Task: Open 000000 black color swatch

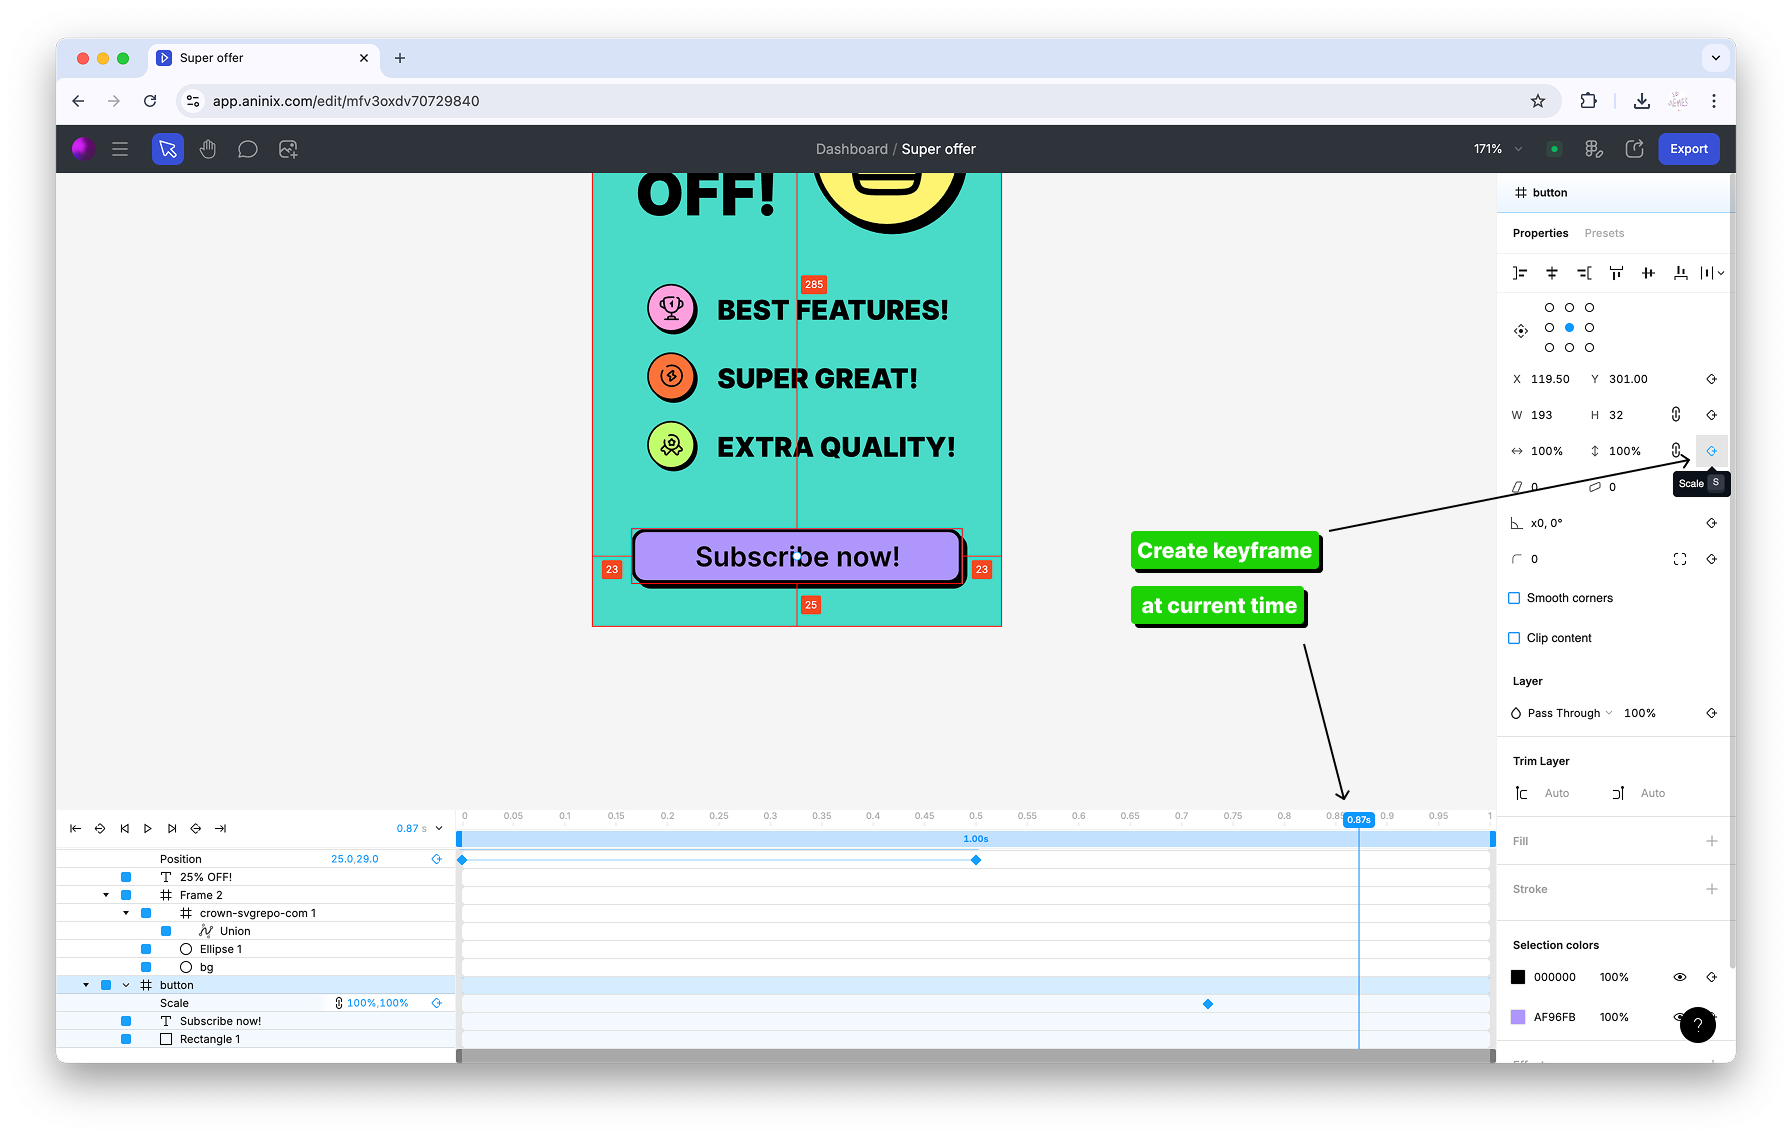Action: coord(1518,977)
